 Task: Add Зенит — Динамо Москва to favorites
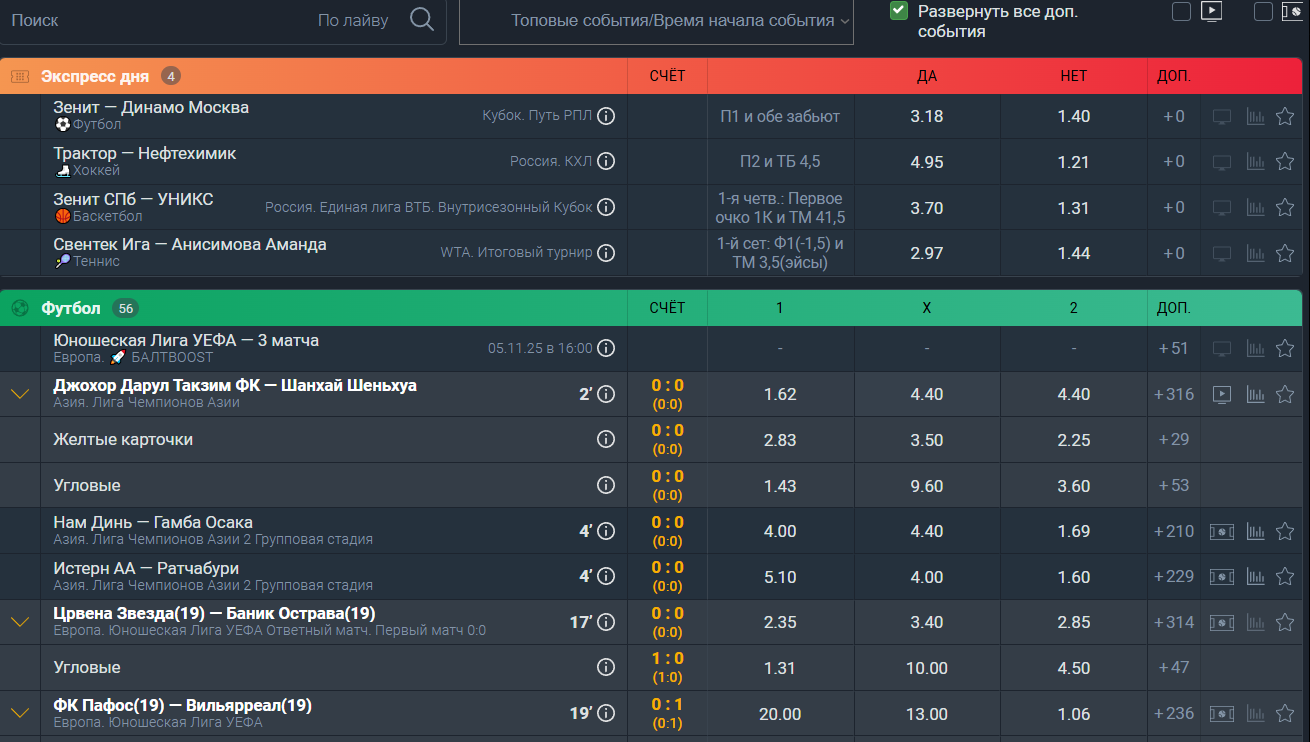click(x=1285, y=117)
